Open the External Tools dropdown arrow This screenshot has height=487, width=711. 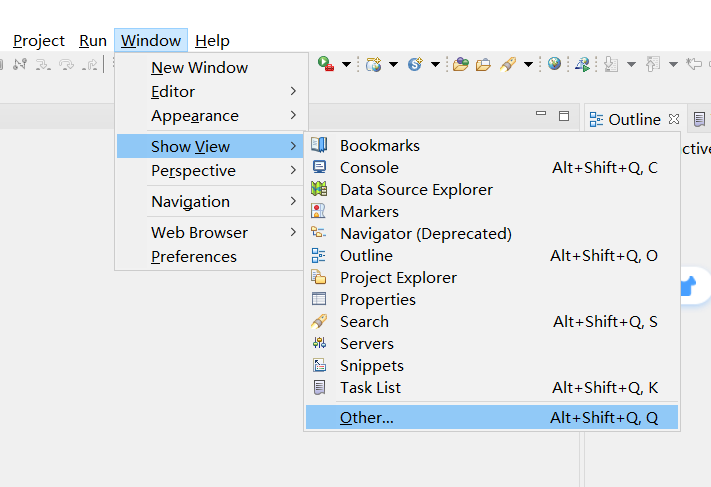pos(346,64)
